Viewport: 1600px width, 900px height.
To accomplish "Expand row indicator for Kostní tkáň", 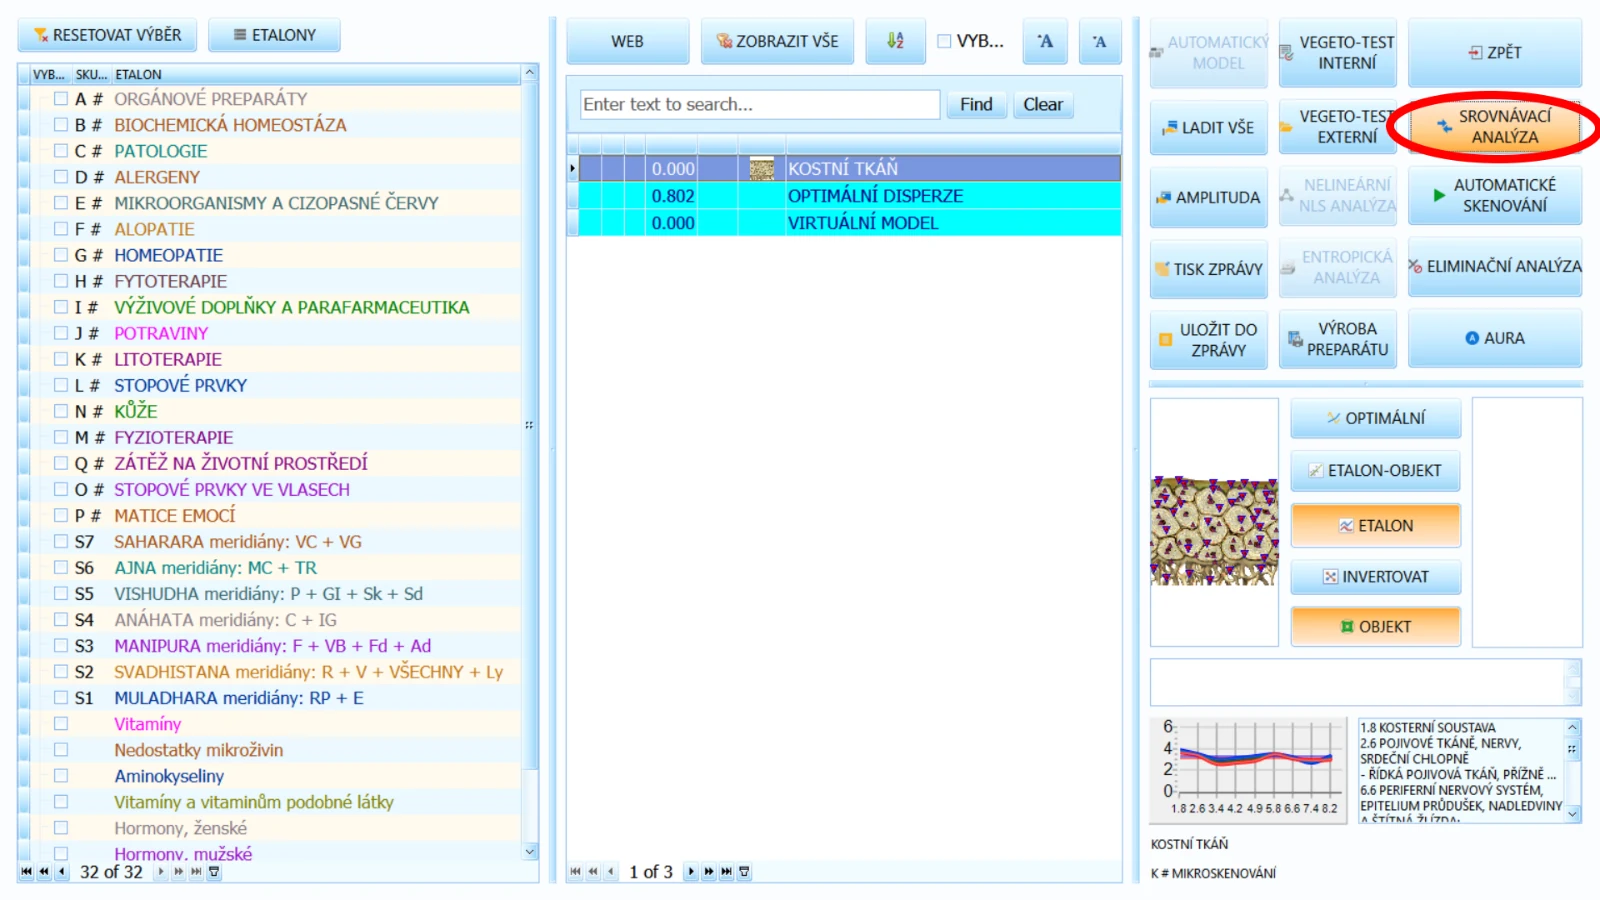I will [572, 168].
